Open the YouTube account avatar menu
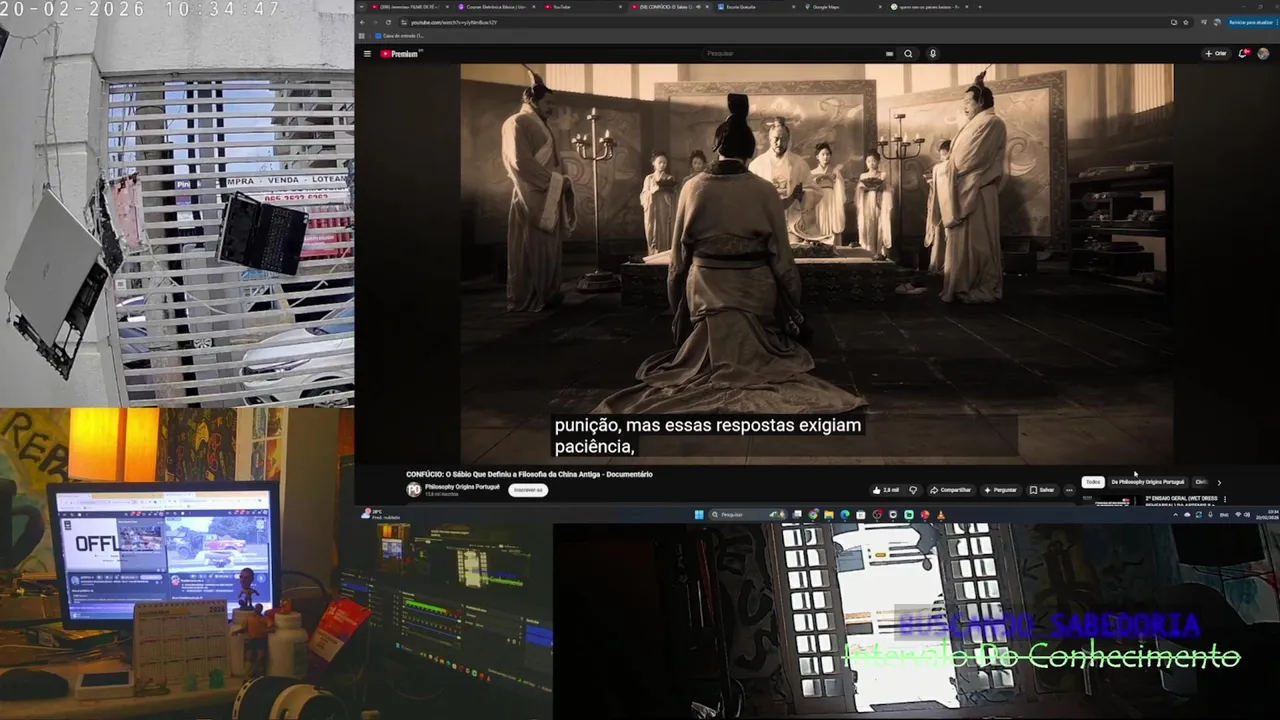 coord(1263,54)
